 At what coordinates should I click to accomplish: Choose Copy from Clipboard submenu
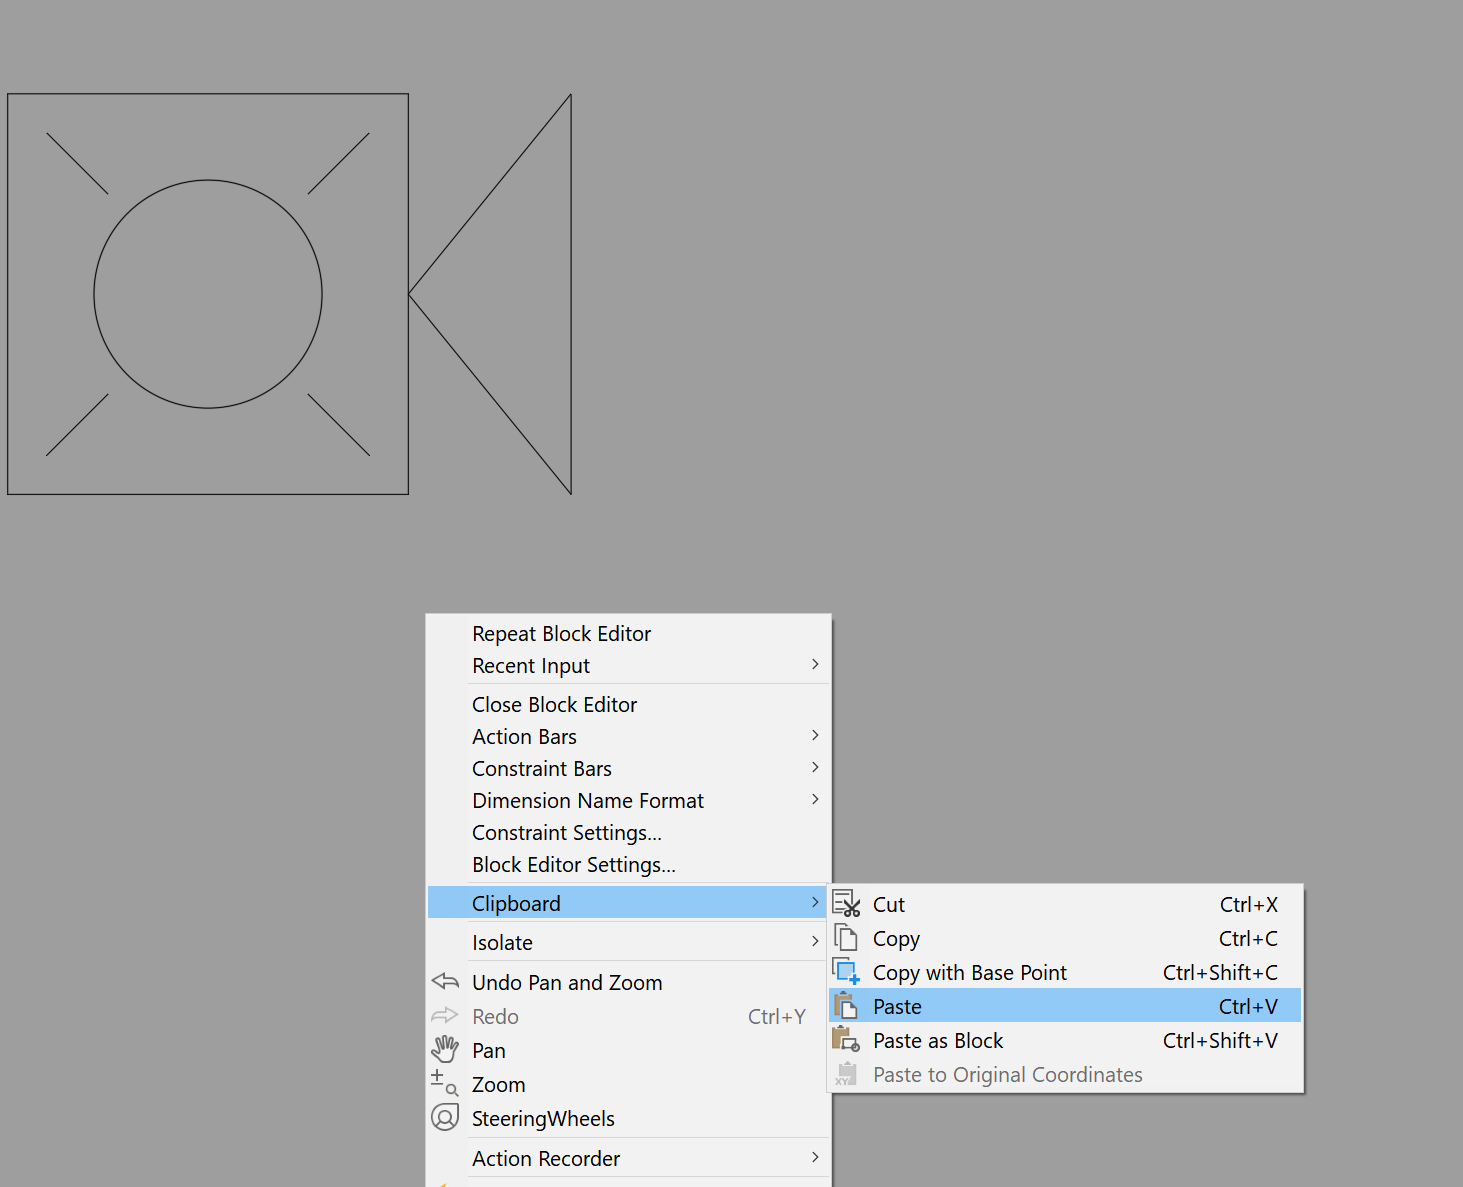[x=1066, y=938]
